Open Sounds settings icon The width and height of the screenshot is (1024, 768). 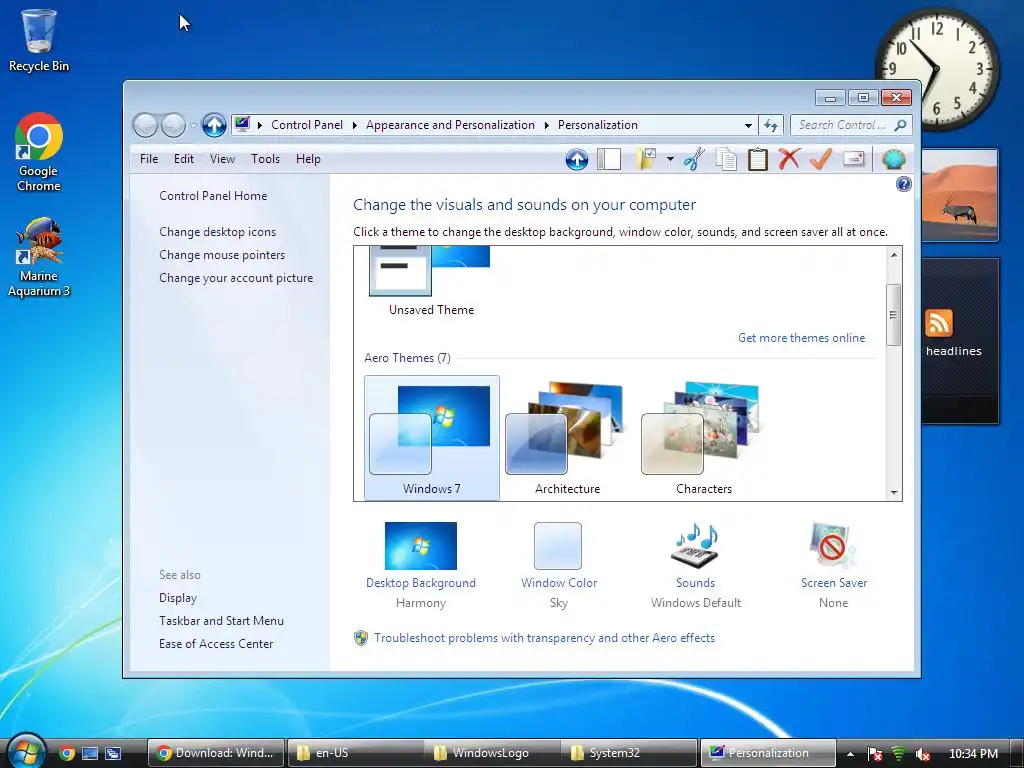pyautogui.click(x=695, y=546)
